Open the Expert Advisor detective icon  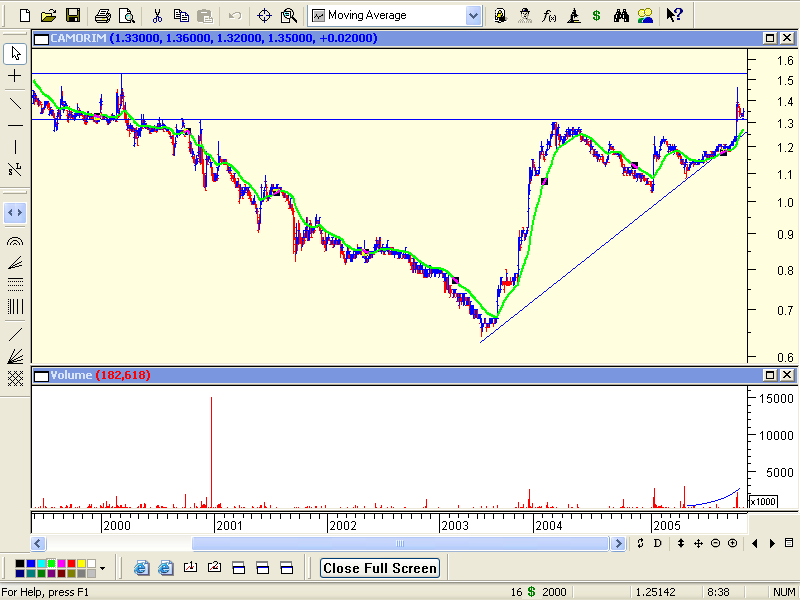coord(524,16)
